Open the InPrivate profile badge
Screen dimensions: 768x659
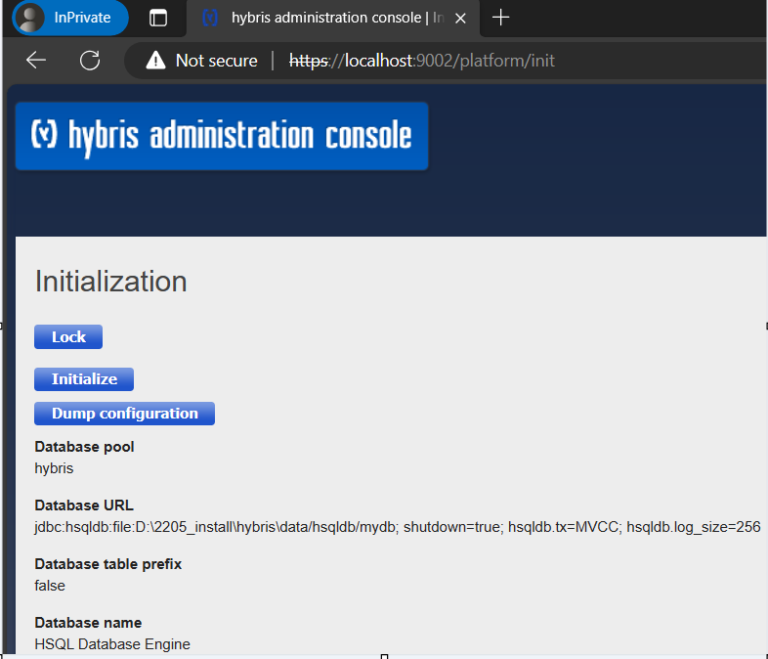[x=70, y=18]
